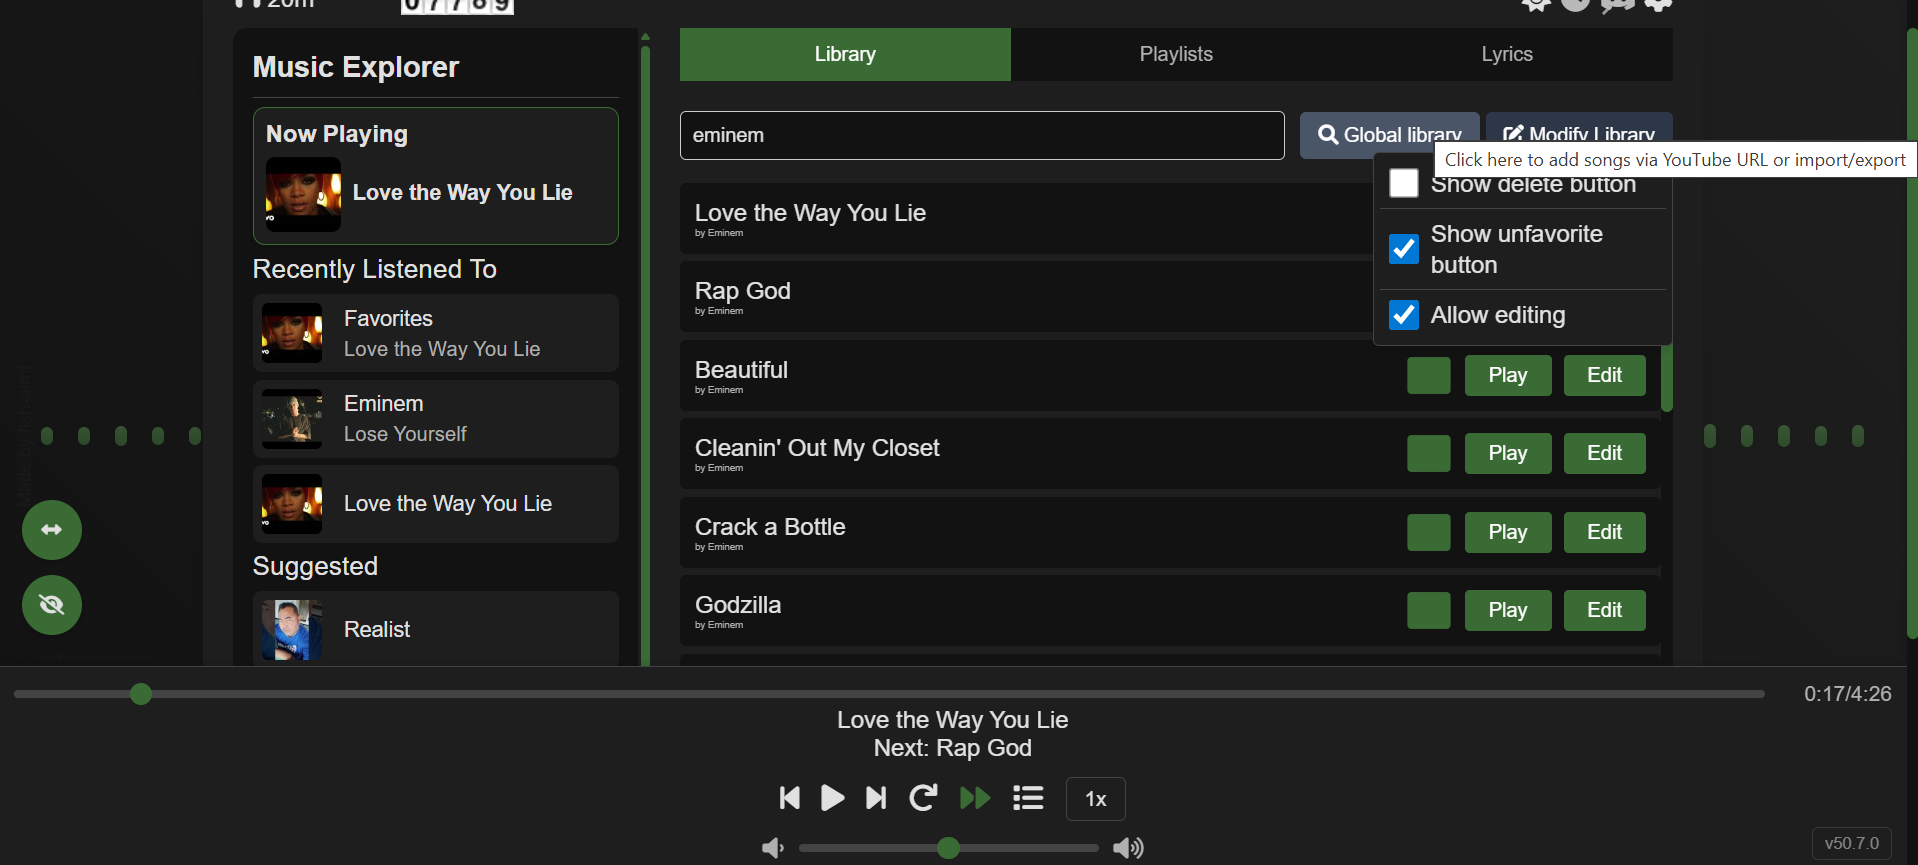This screenshot has height=865, width=1918.
Task: Click the low volume speaker icon
Action: 773,848
